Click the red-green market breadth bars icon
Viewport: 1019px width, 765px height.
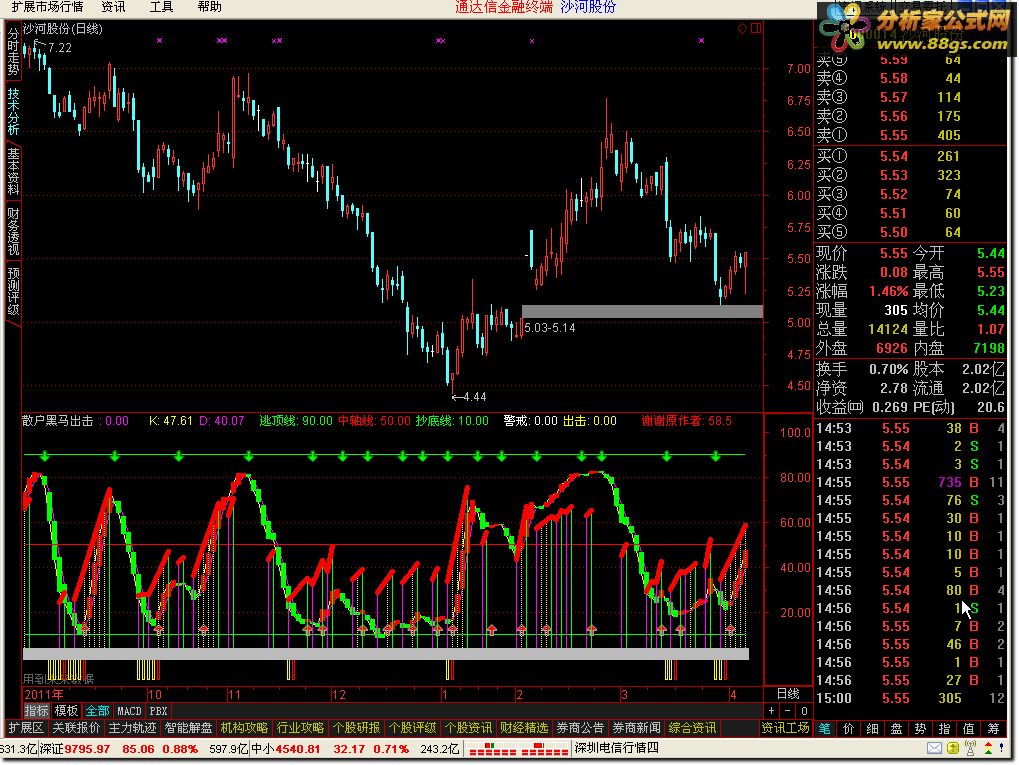click(519, 749)
